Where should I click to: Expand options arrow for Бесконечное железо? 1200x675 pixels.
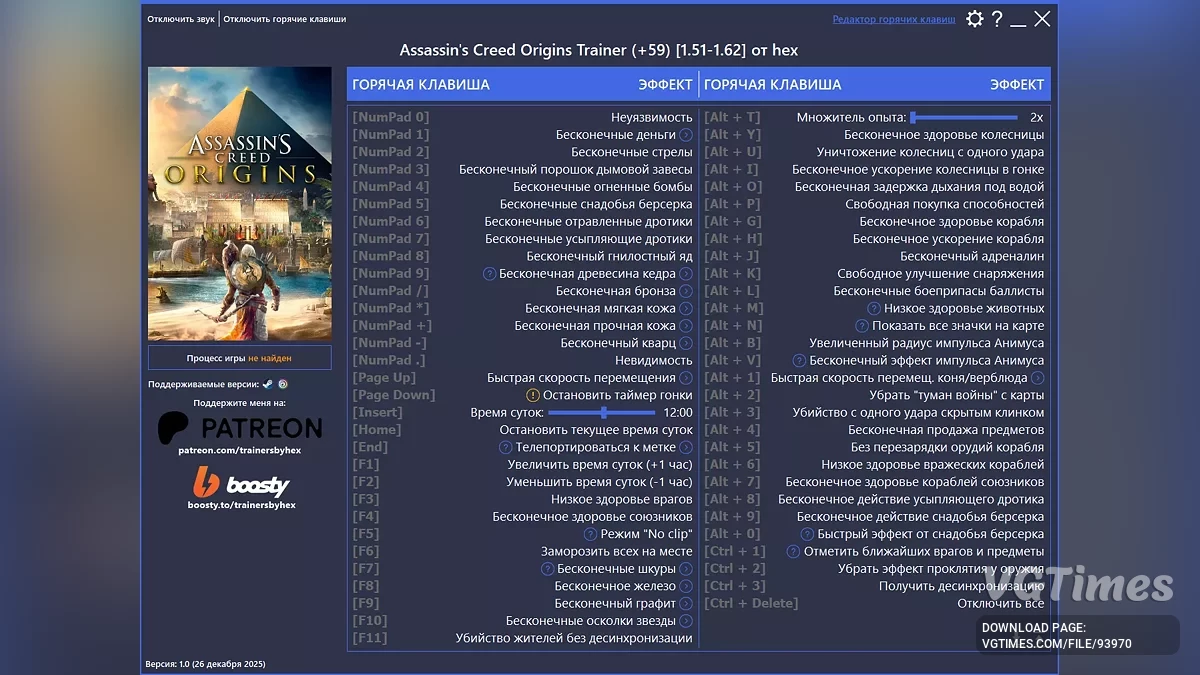686,586
